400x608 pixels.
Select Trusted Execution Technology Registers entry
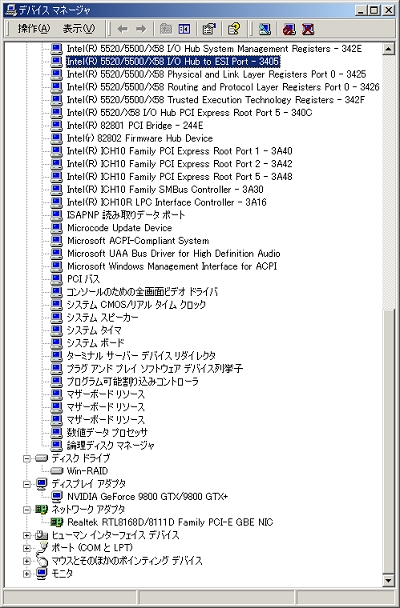click(x=216, y=100)
